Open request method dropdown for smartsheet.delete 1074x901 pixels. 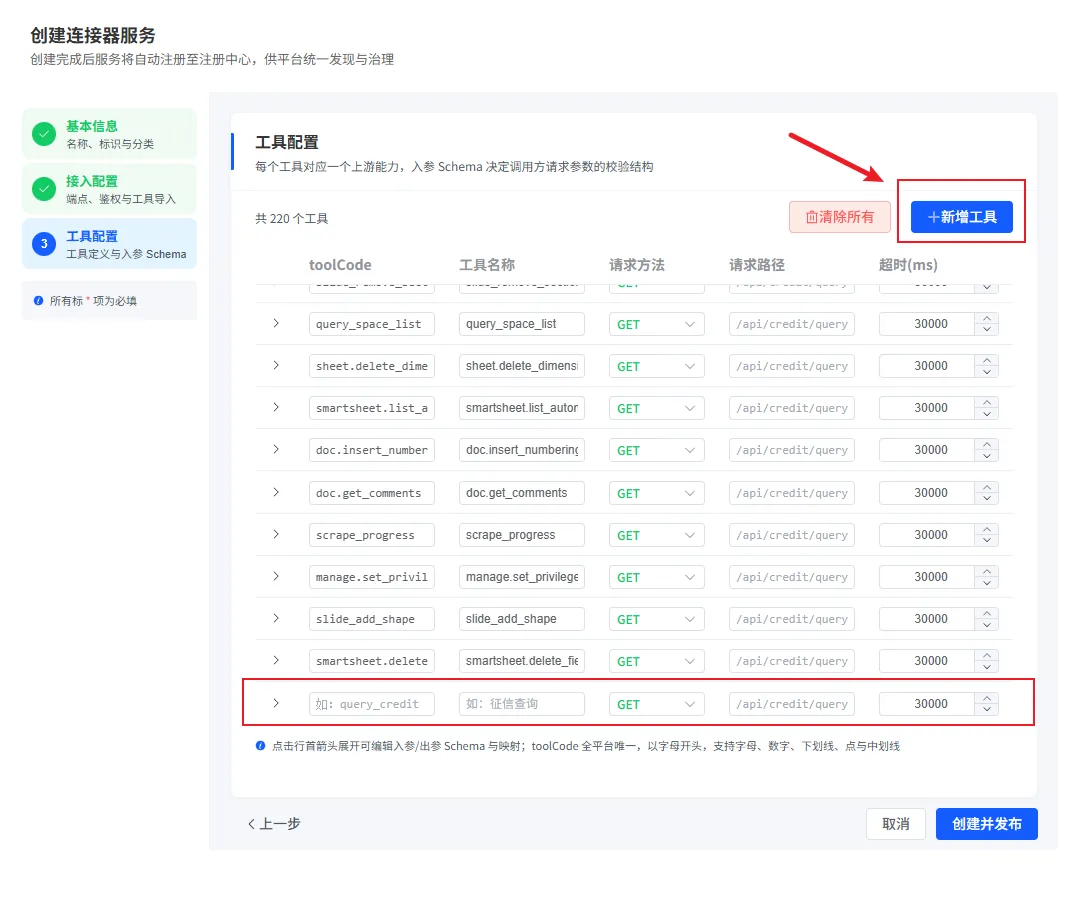[x=656, y=661]
